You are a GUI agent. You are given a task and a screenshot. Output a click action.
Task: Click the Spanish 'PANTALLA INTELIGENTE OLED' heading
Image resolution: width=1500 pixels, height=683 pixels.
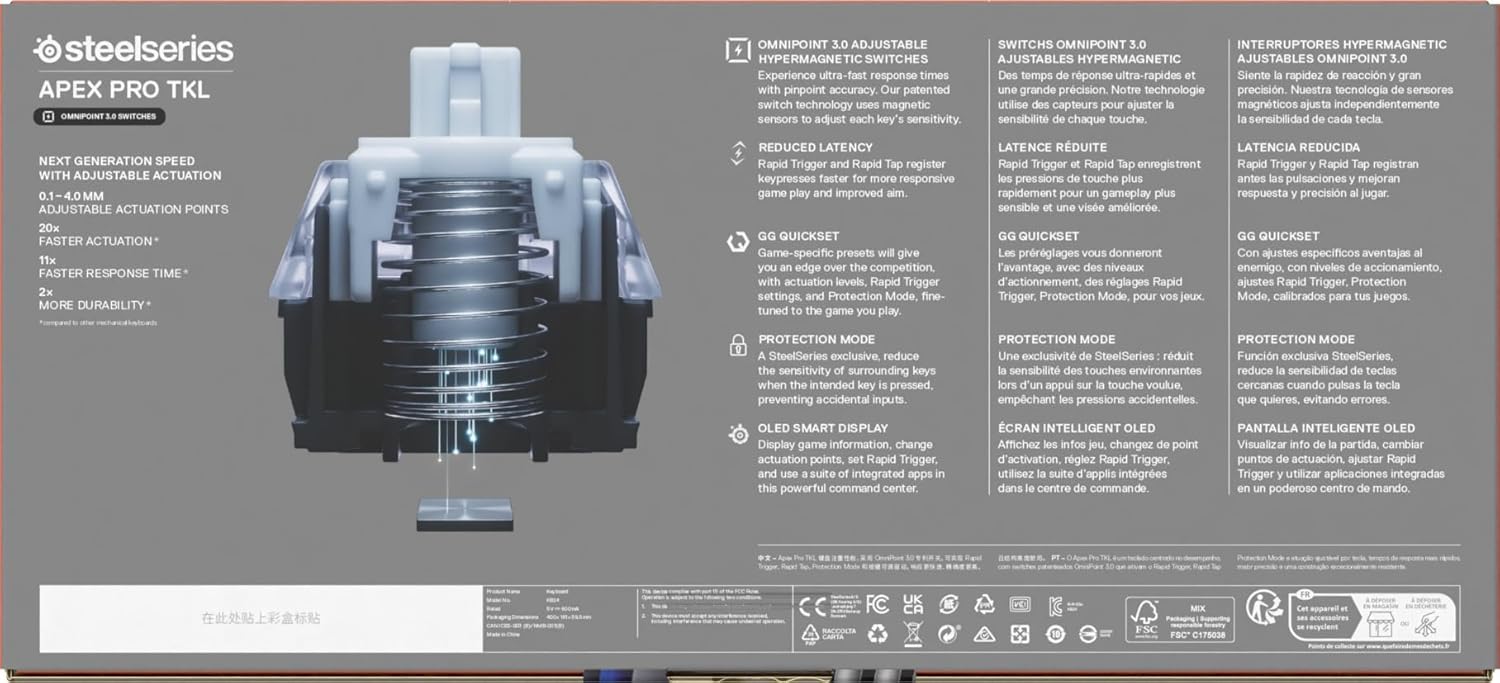(1326, 428)
